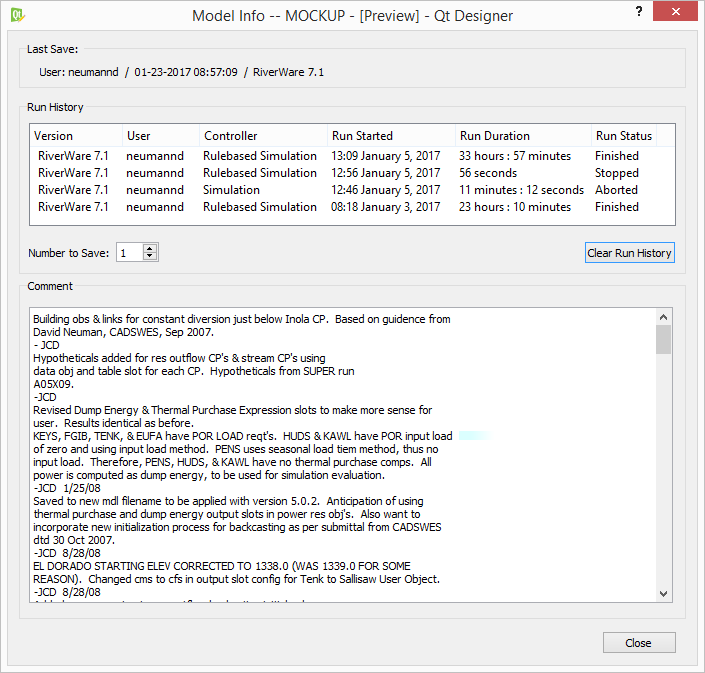This screenshot has width=705, height=673.
Task: Click the comment line 'David Neuman, CADSWES, Sep 2007.'
Action: [123, 332]
